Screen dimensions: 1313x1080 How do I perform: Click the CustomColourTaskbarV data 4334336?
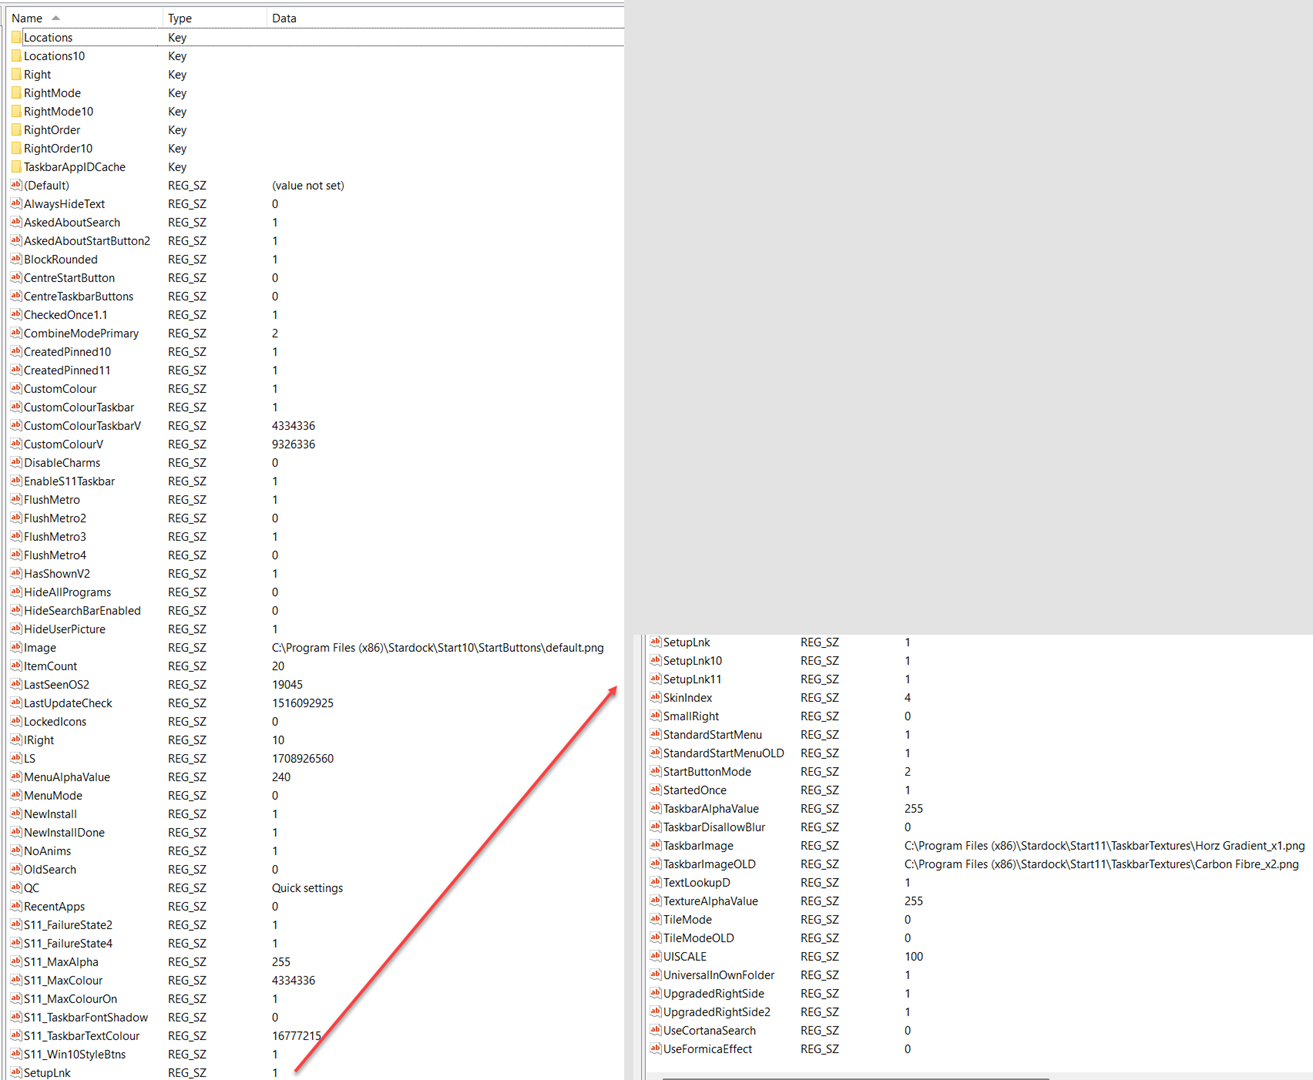[294, 426]
